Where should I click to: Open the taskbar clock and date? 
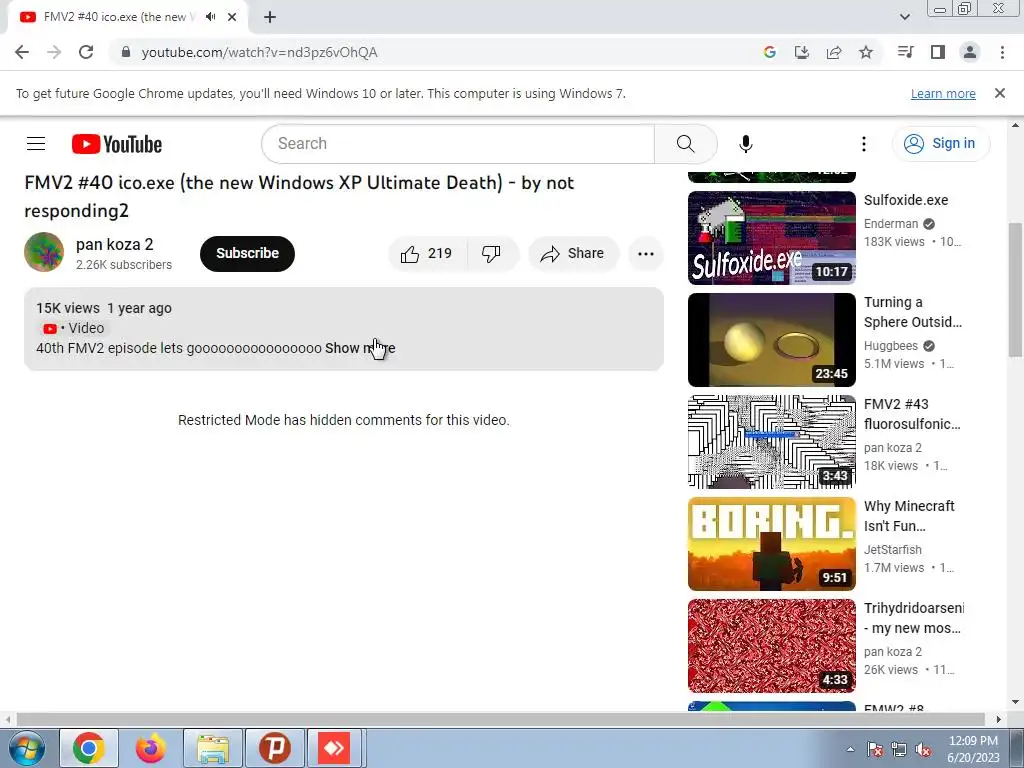pos(973,749)
